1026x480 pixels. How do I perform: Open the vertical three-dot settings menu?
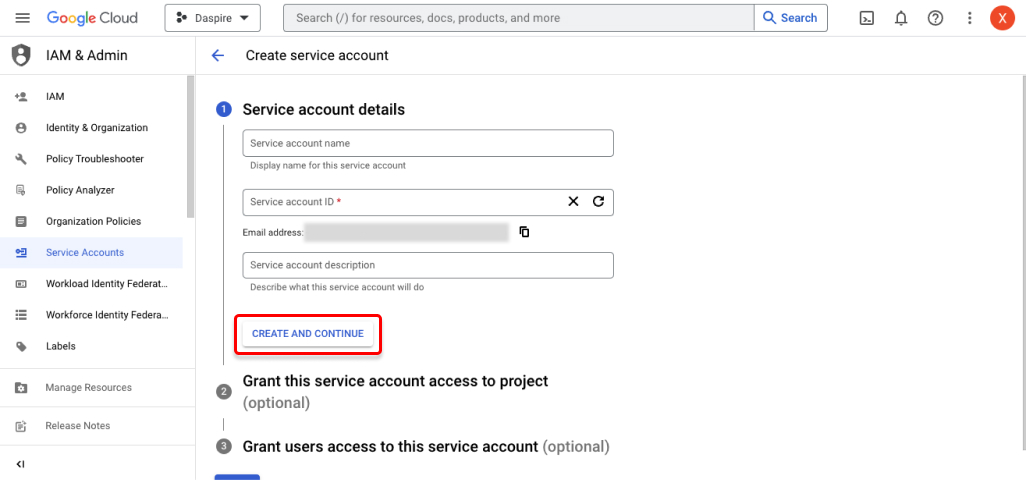click(970, 18)
